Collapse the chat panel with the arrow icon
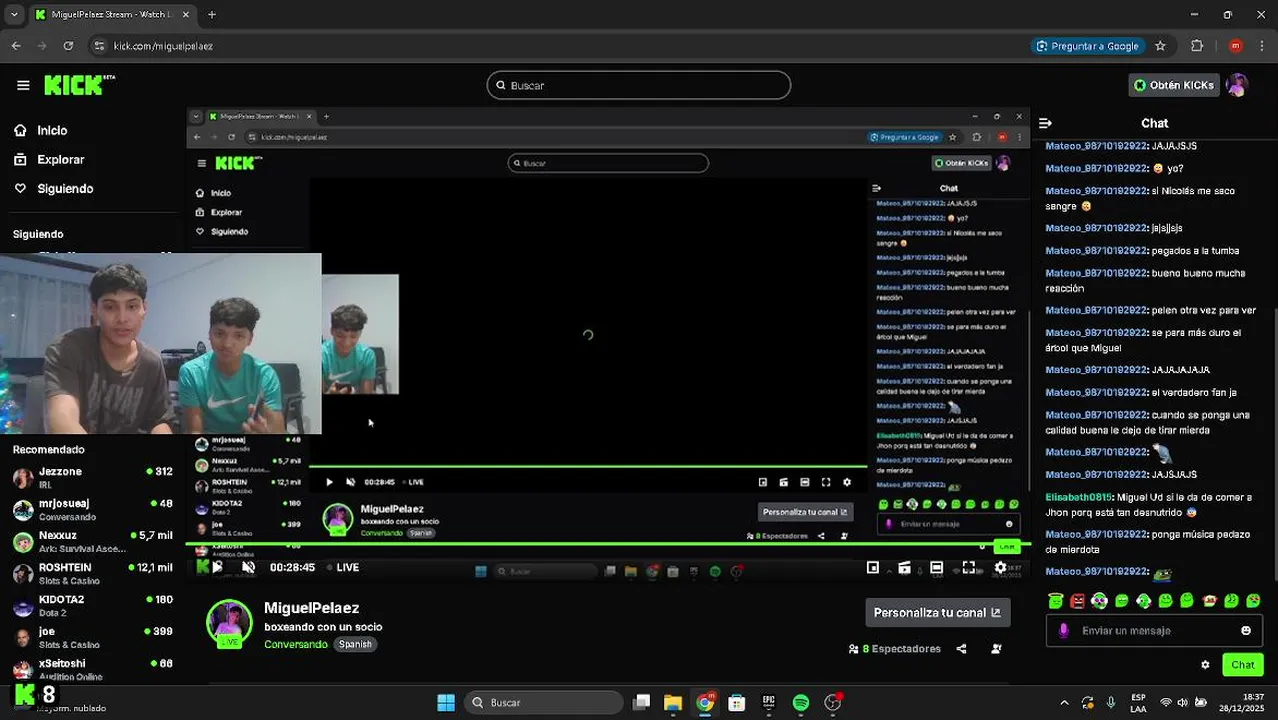Image resolution: width=1278 pixels, height=720 pixels. (1045, 123)
